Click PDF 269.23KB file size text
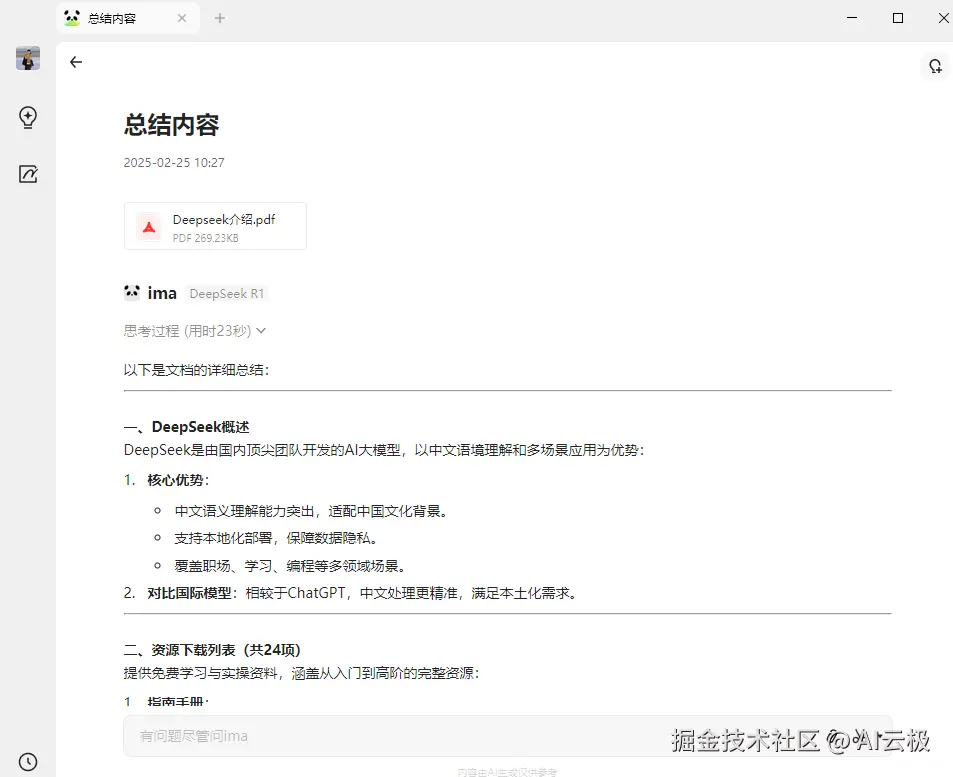Image resolution: width=953 pixels, height=777 pixels. click(x=205, y=238)
